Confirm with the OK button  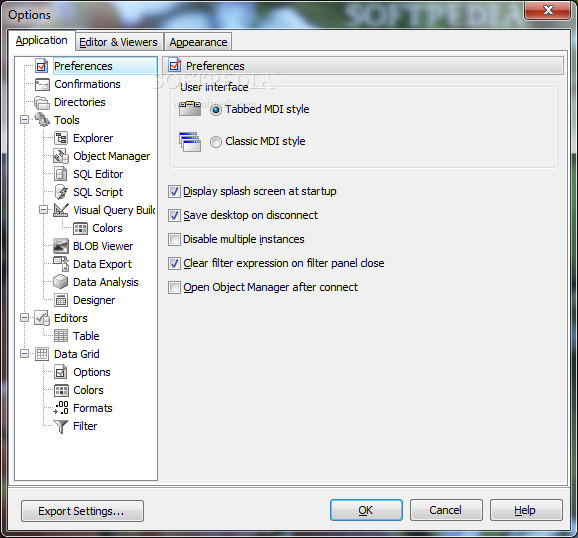[x=366, y=510]
